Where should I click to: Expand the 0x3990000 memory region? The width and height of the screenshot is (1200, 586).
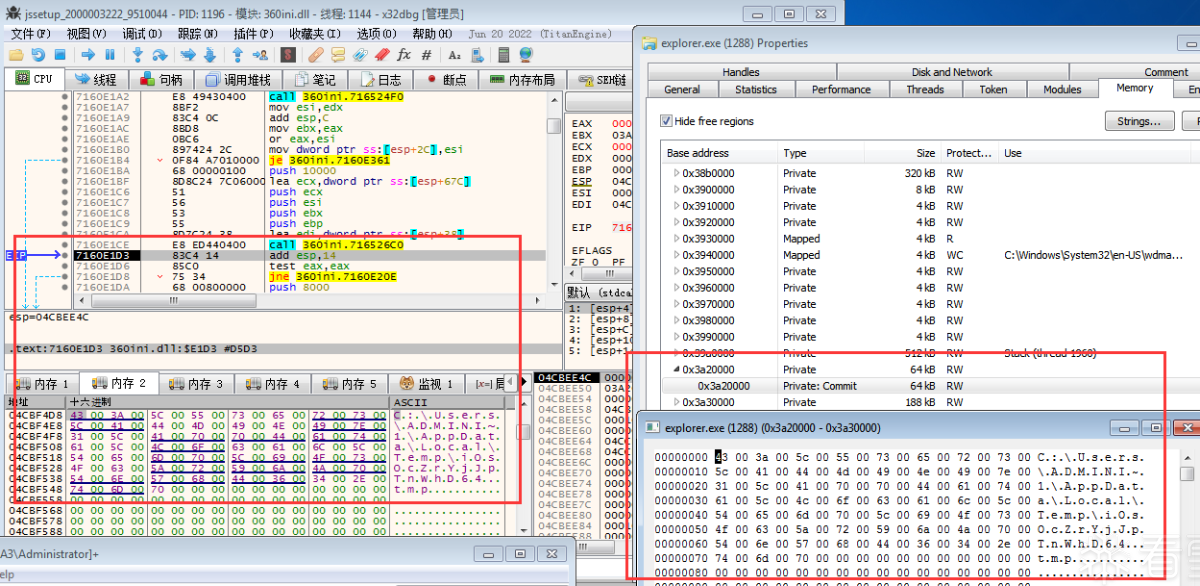coord(676,337)
